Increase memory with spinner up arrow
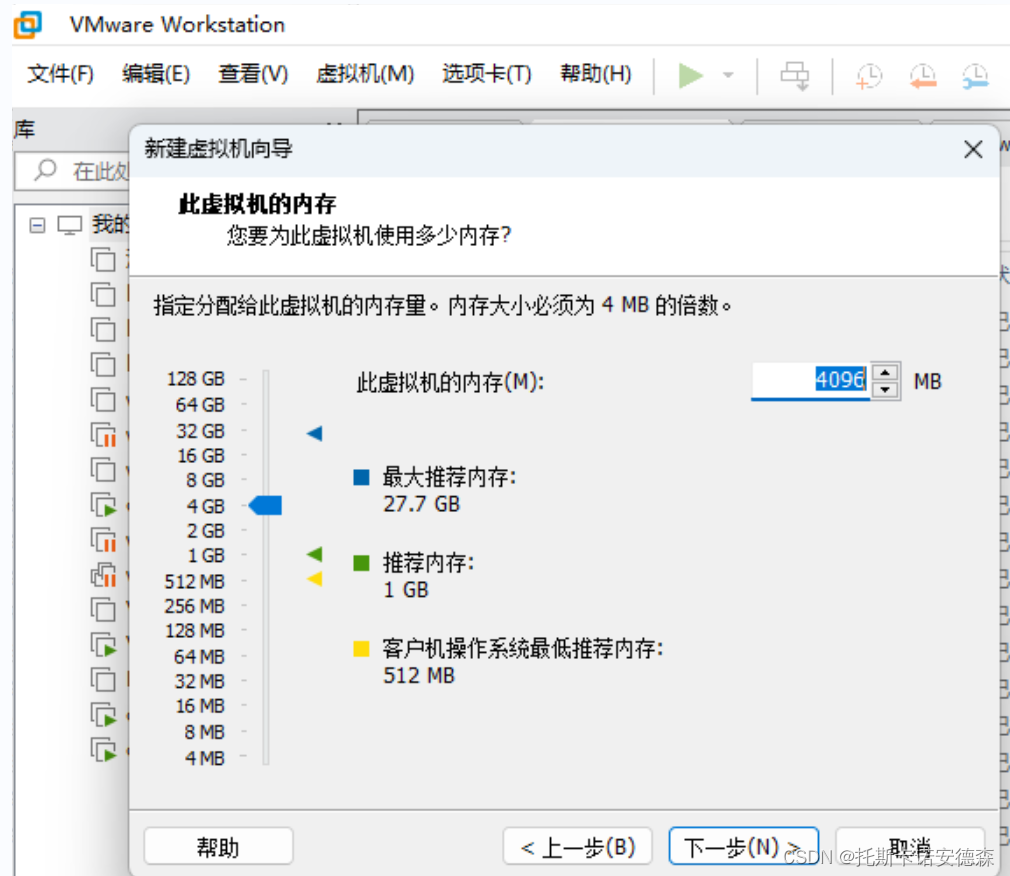 click(885, 373)
